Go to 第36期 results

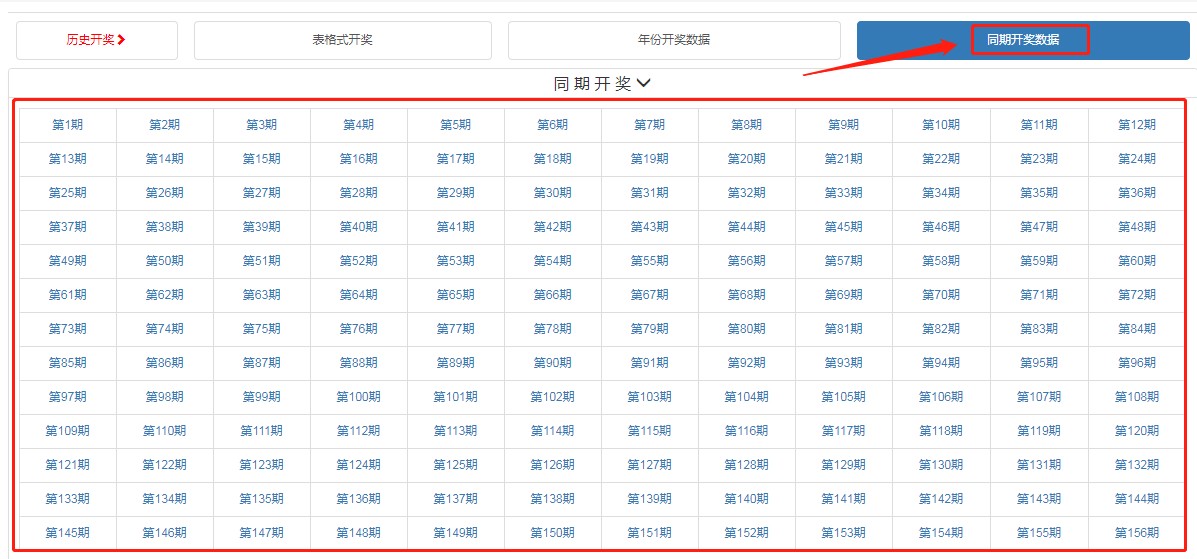tap(1137, 193)
